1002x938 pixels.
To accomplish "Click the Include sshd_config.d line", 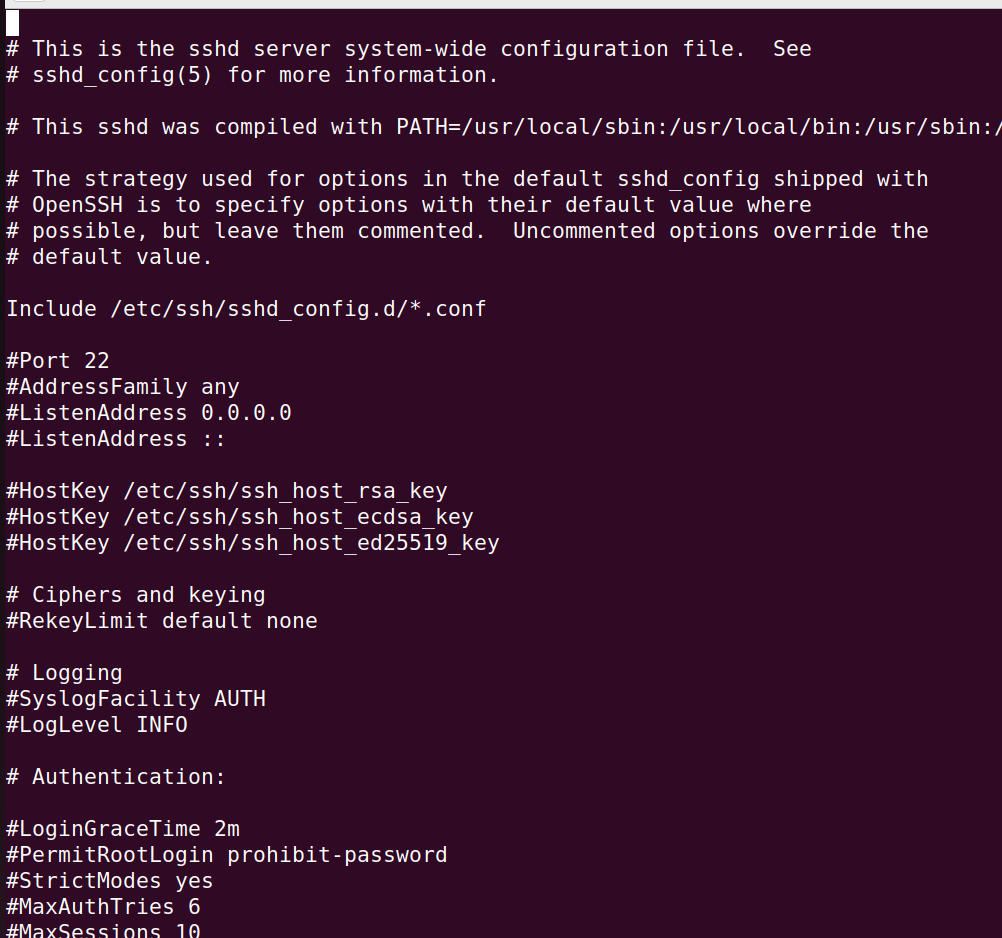I will coord(246,309).
